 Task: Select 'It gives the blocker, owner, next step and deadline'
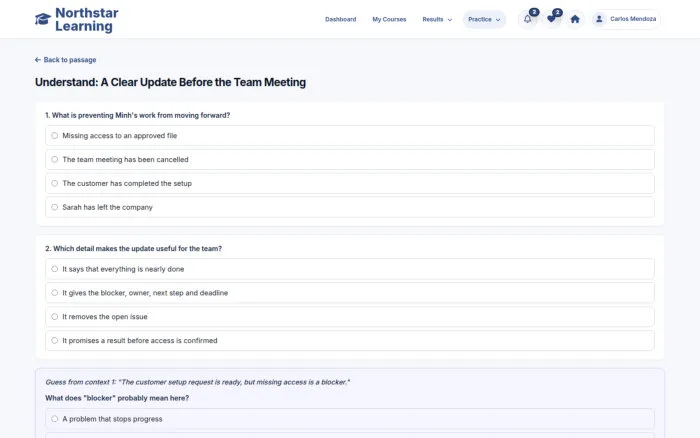pyautogui.click(x=350, y=293)
